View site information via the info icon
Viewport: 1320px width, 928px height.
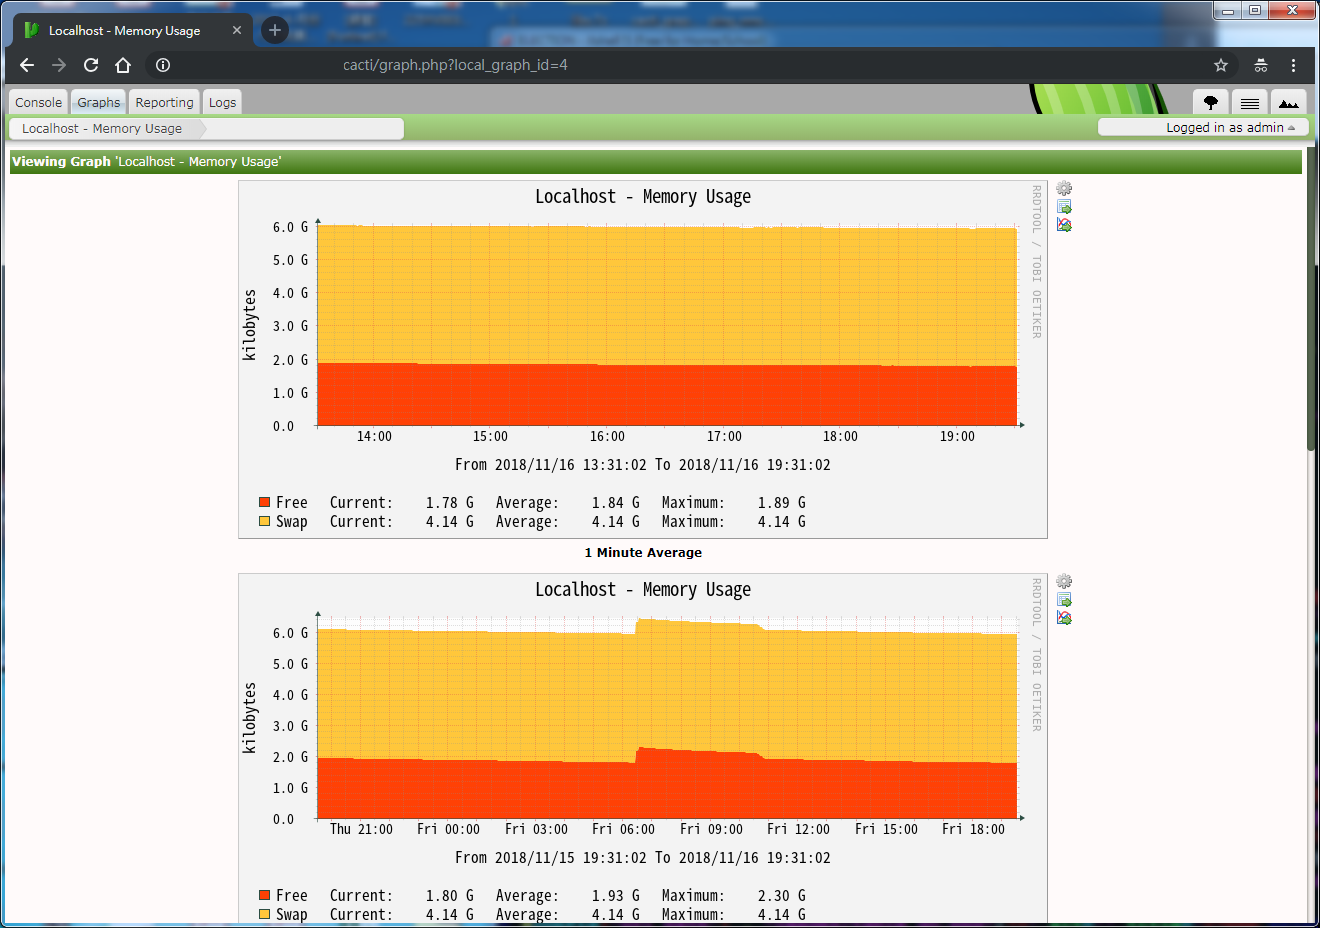[x=162, y=65]
